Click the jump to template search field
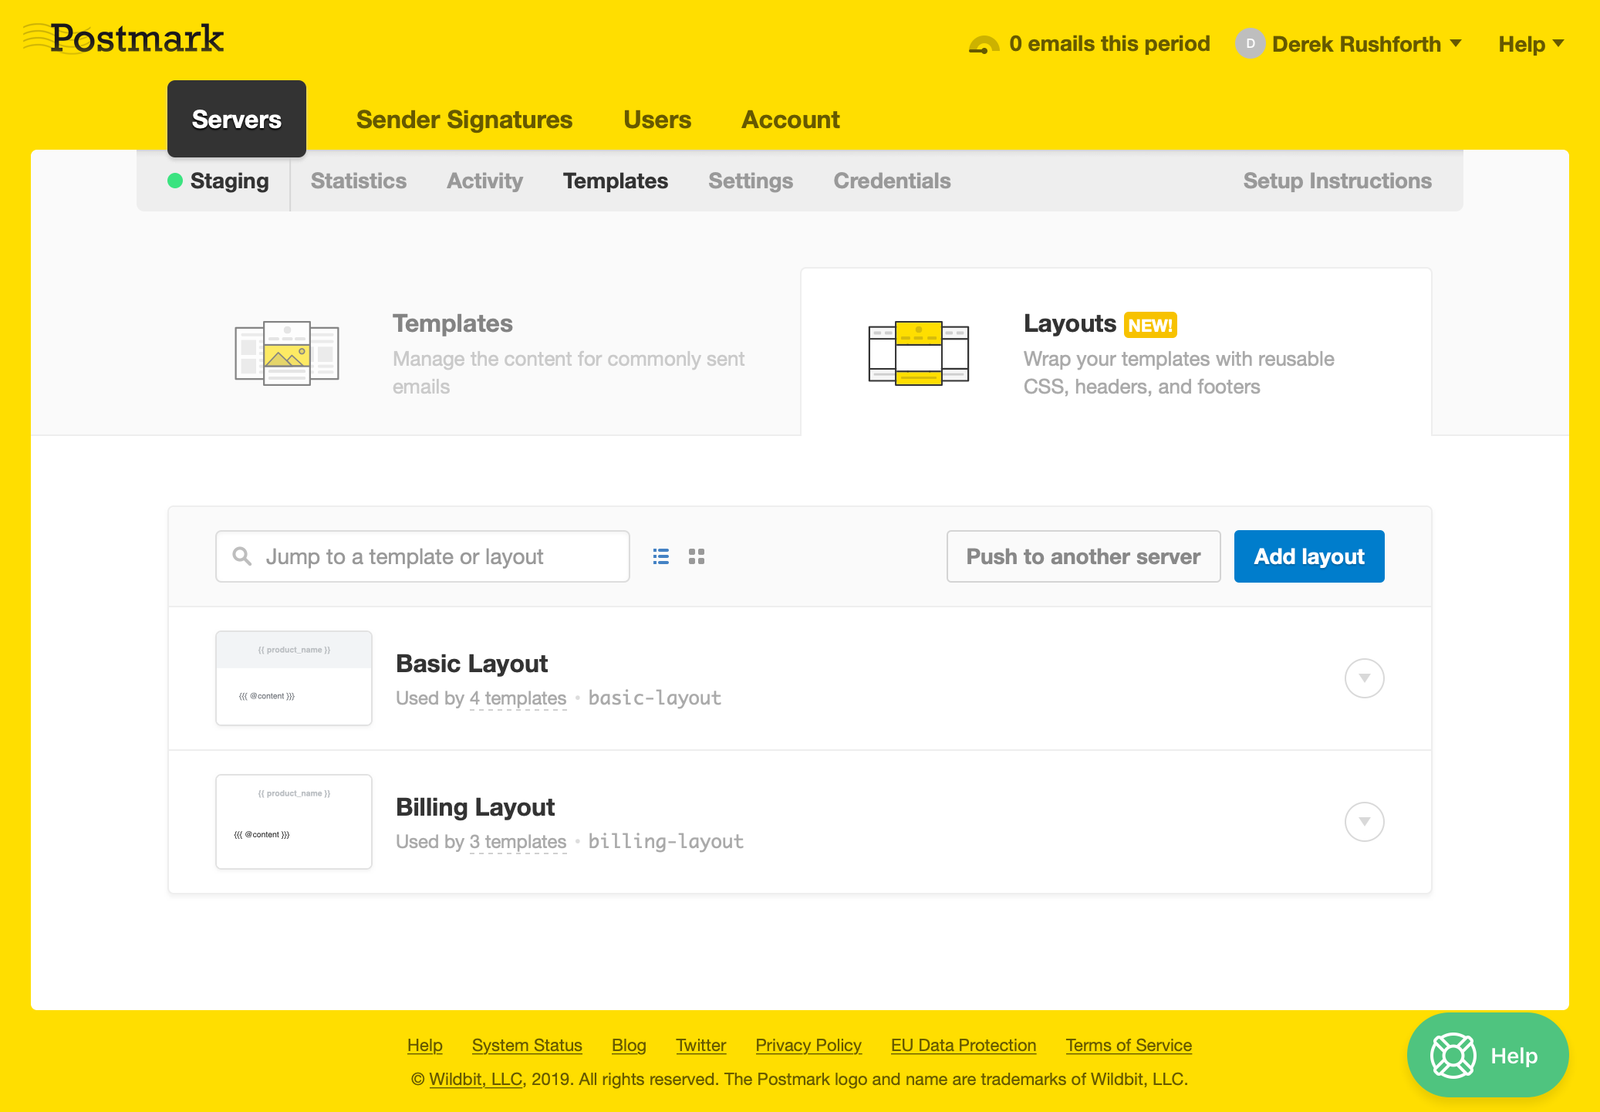 point(420,556)
